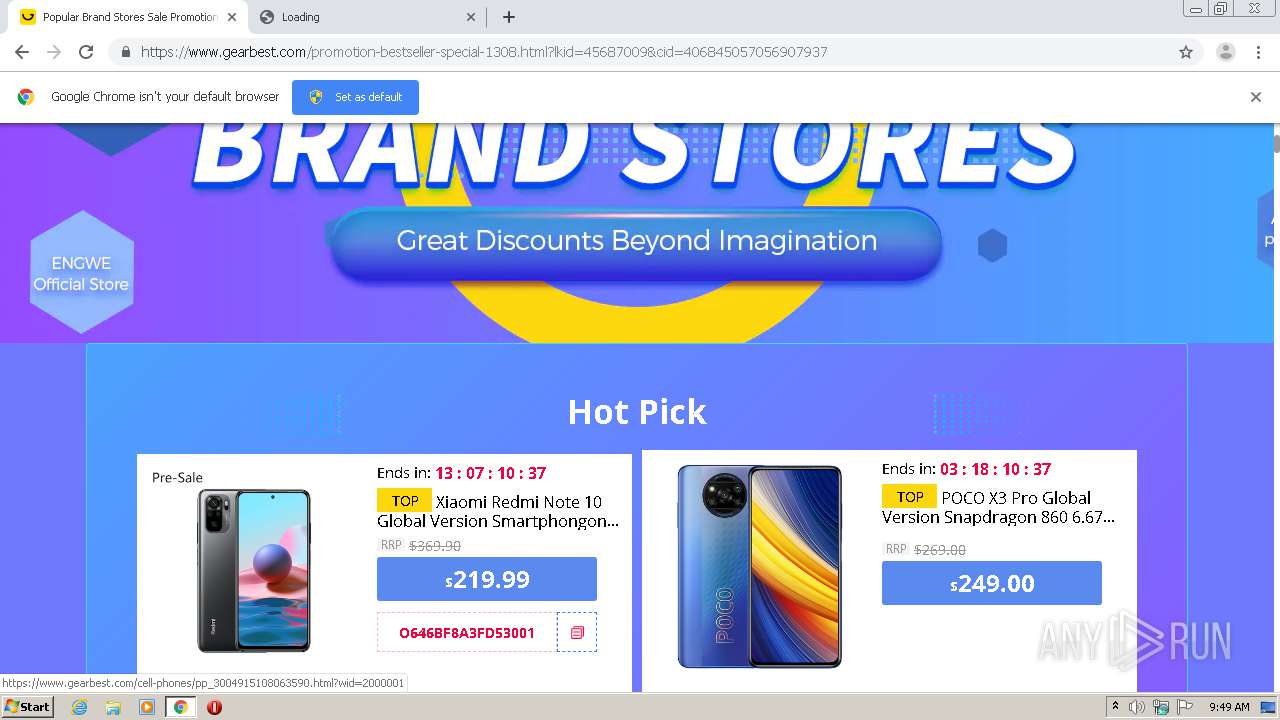Image resolution: width=1280 pixels, height=720 pixels.
Task: Close the Loading tab
Action: (471, 17)
